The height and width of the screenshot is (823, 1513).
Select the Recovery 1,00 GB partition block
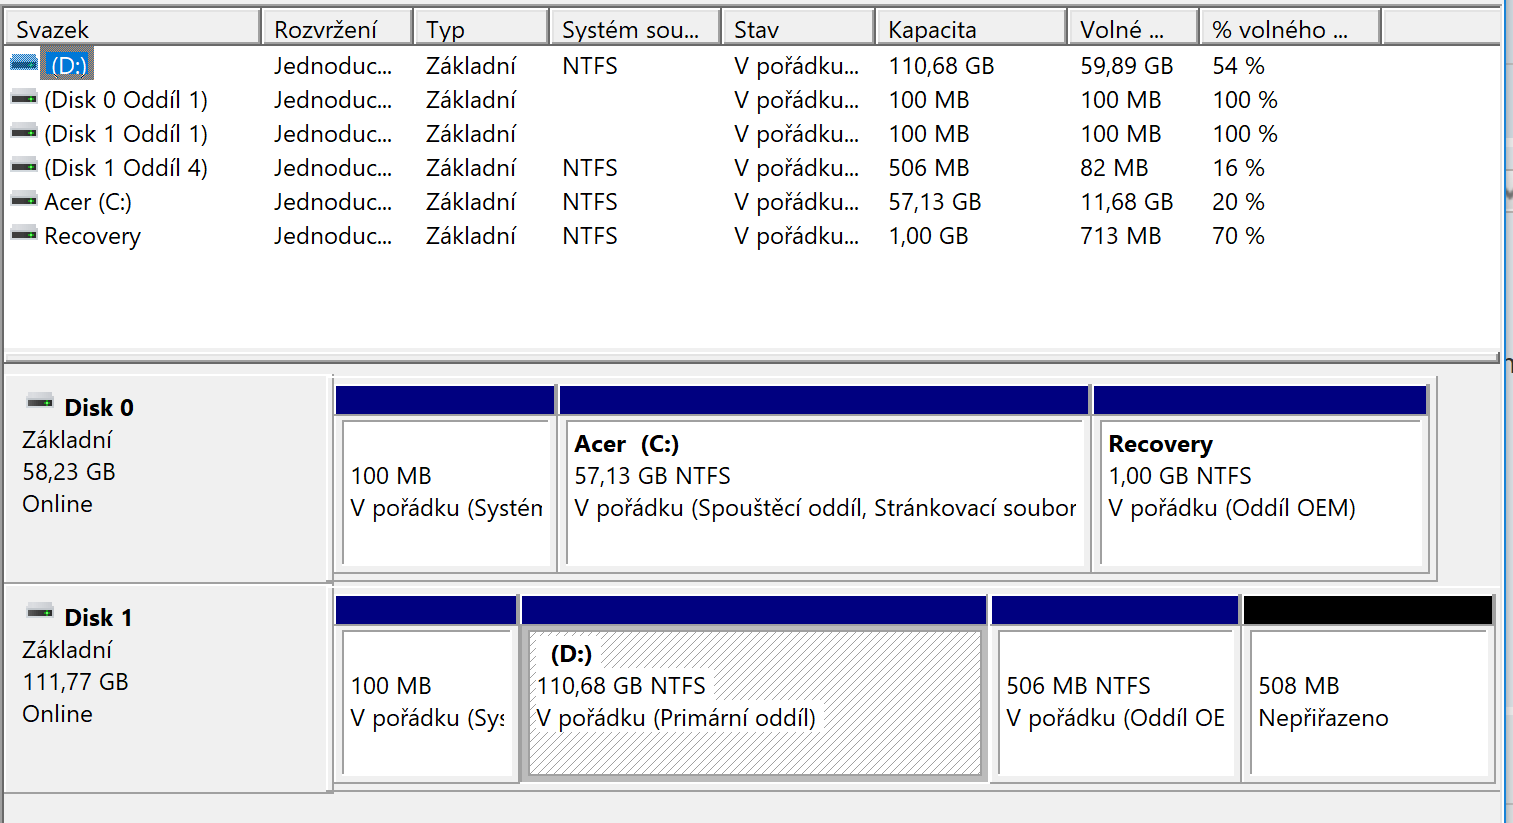click(x=1260, y=492)
